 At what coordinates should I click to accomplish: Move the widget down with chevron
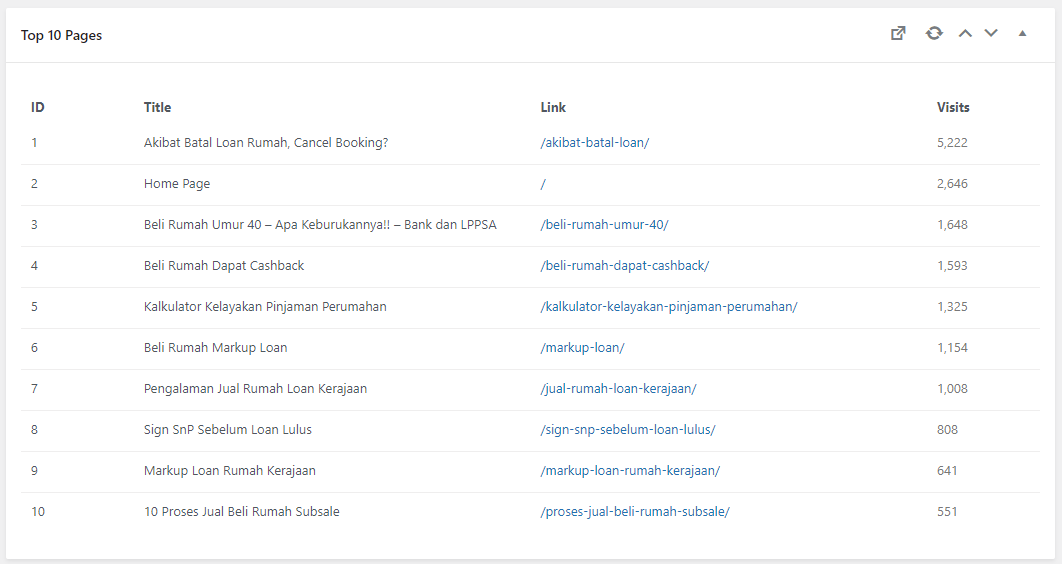coord(991,33)
